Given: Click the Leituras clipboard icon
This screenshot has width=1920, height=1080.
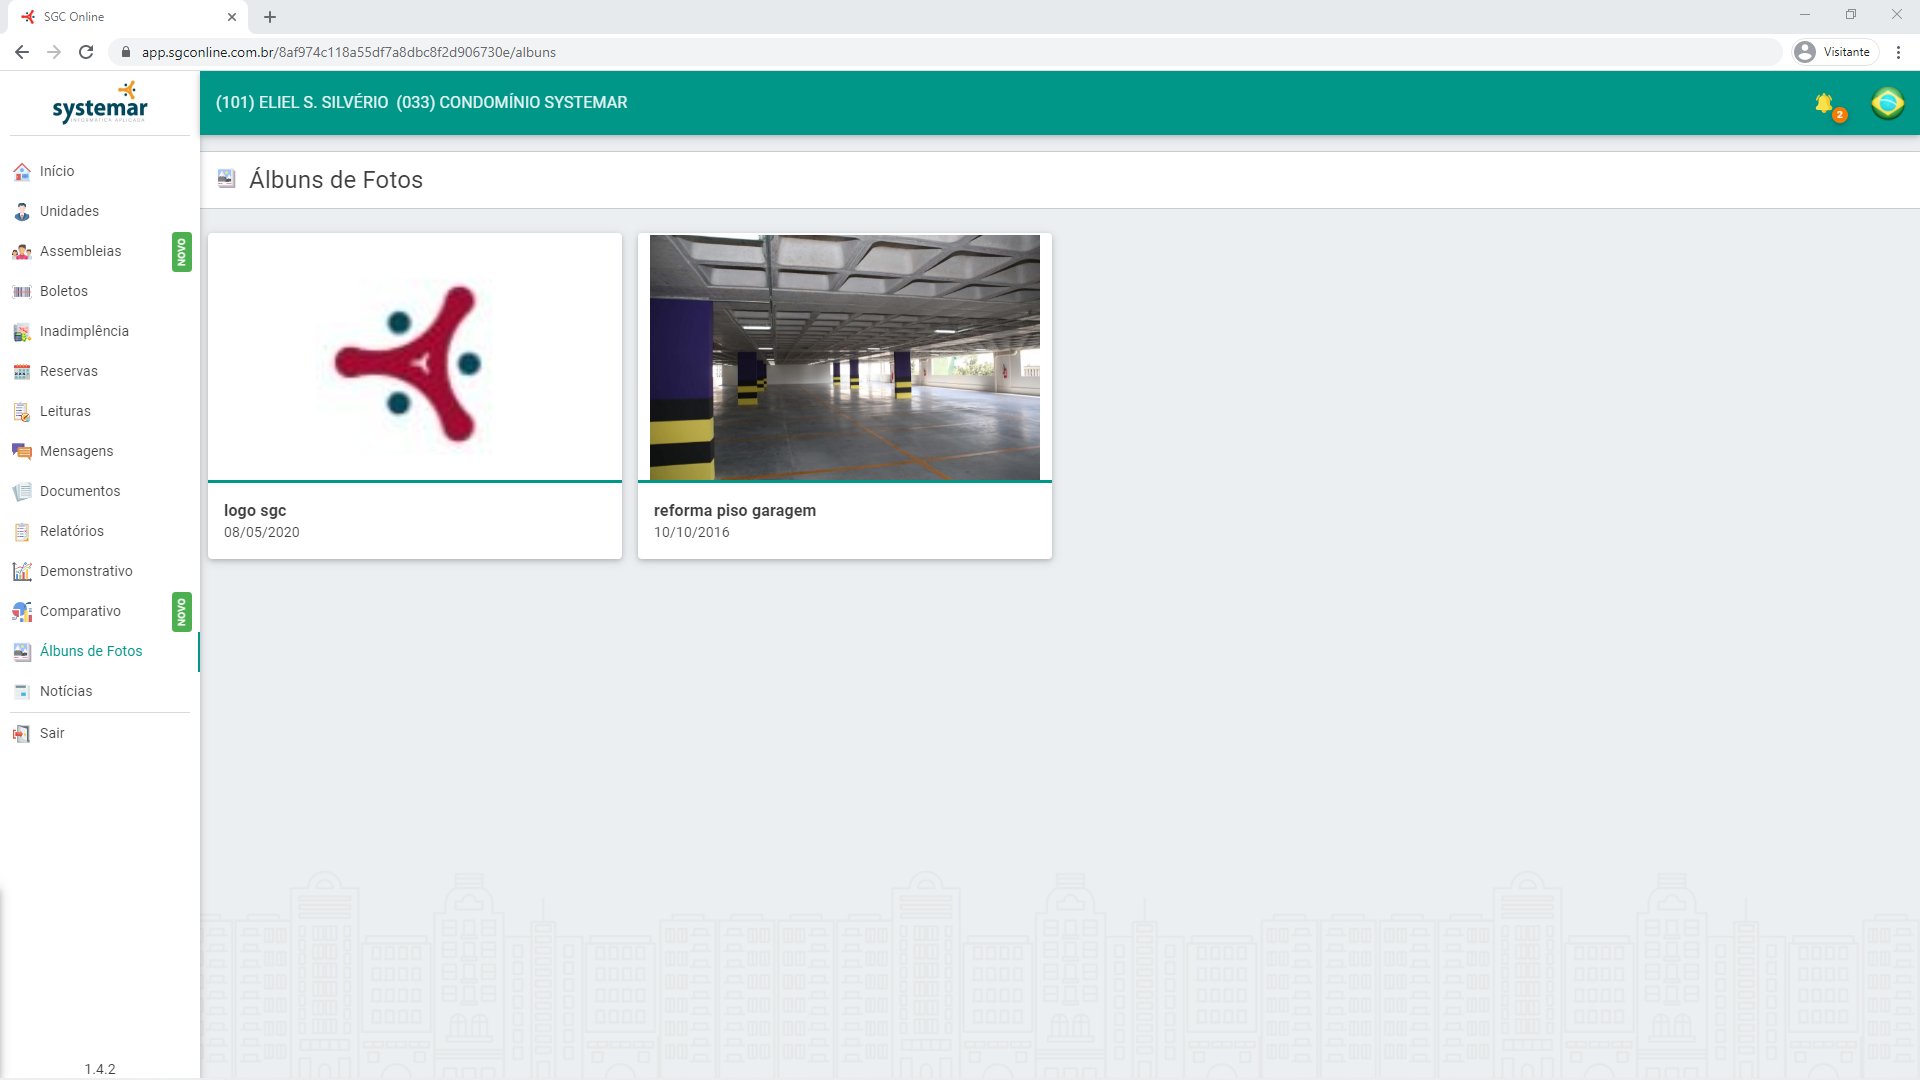Looking at the screenshot, I should tap(22, 412).
